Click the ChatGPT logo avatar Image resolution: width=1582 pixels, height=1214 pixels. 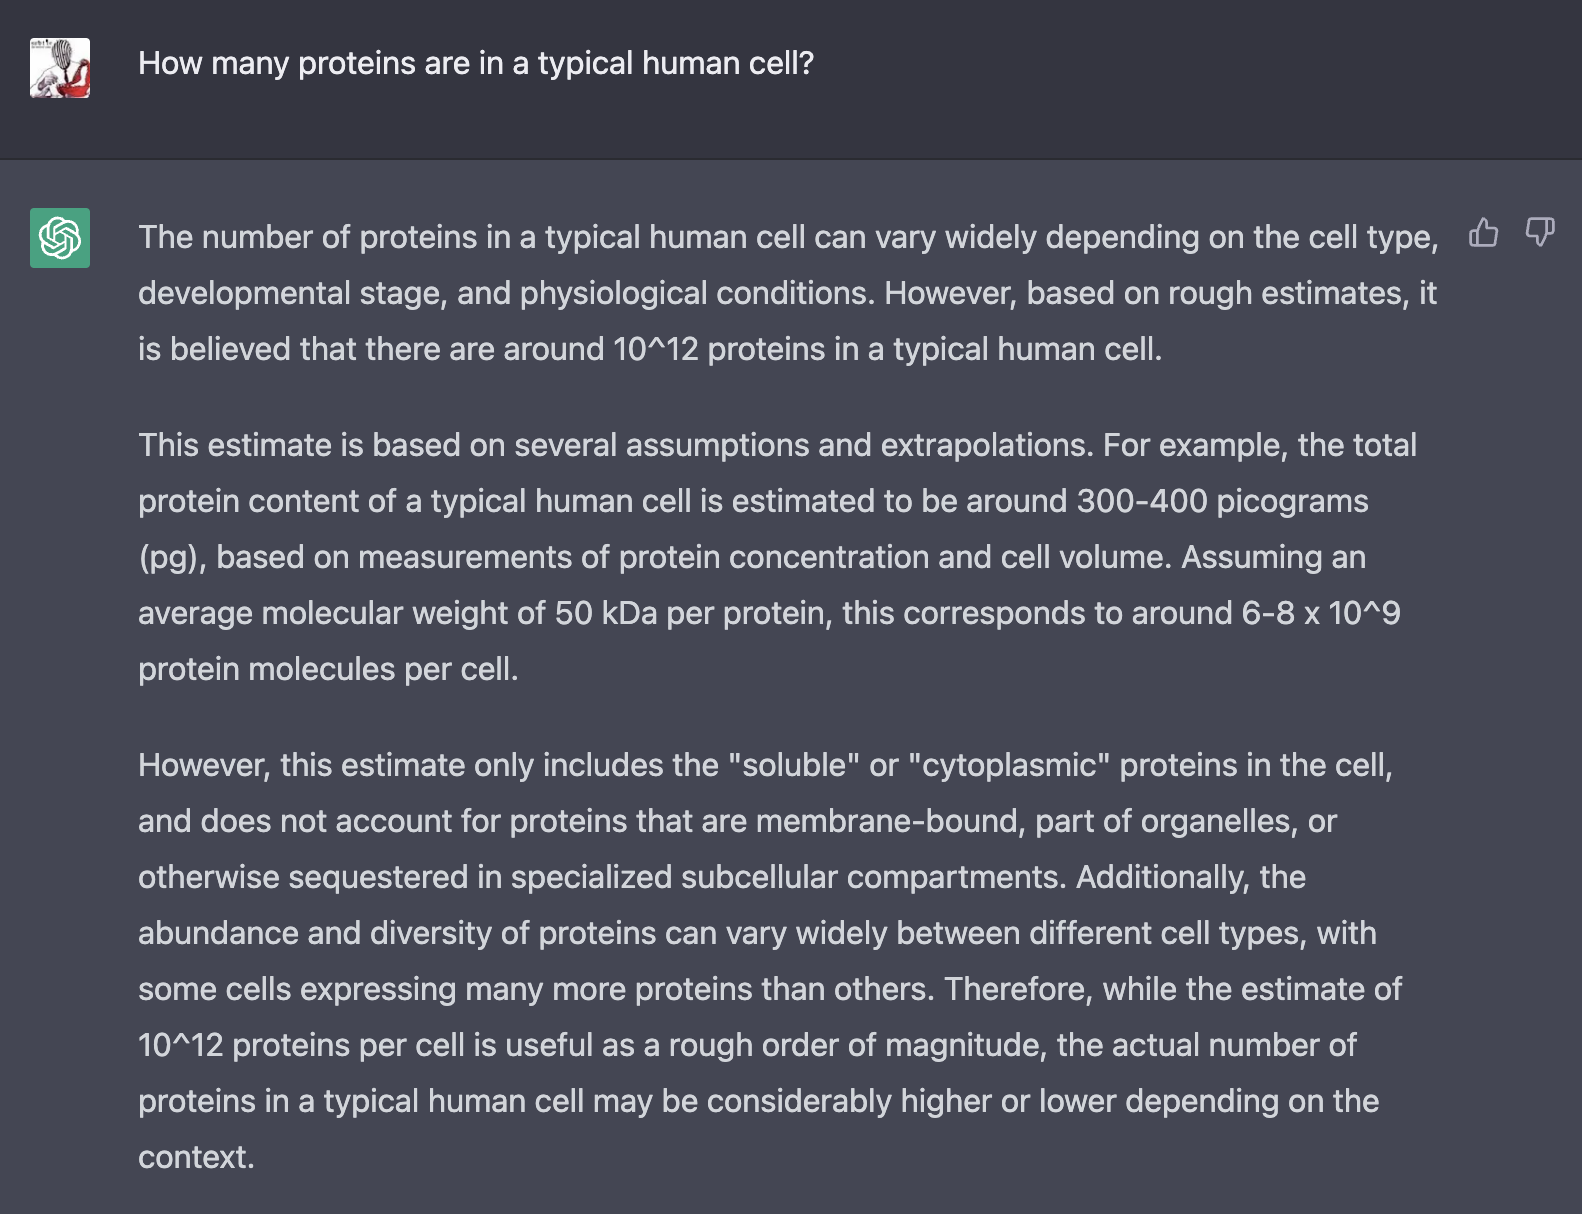60,238
